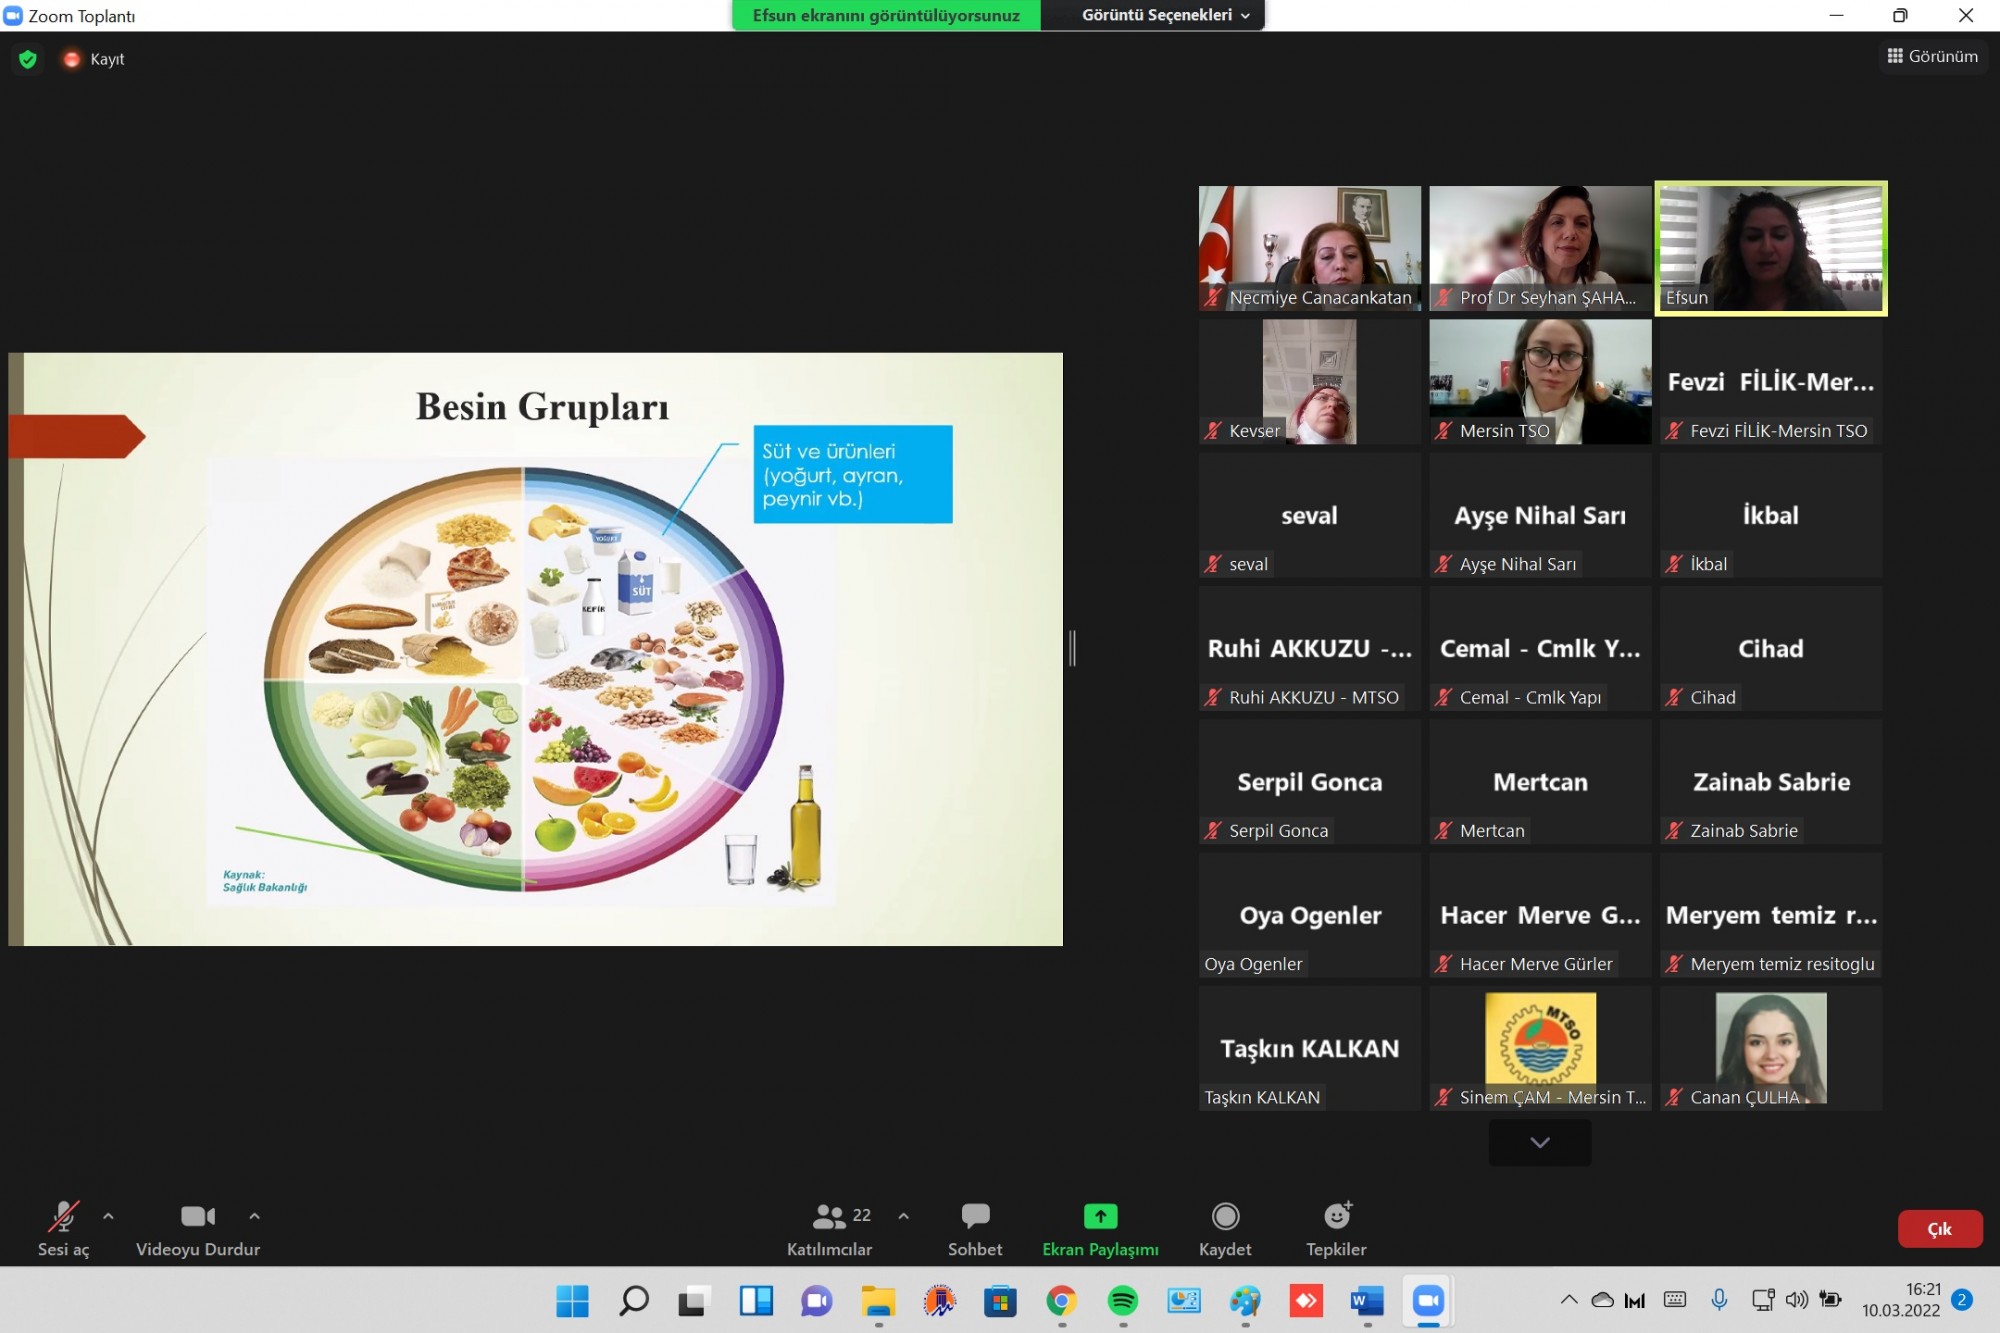Show next page of participant thumbnails
The image size is (2000, 1333).
click(x=1540, y=1142)
